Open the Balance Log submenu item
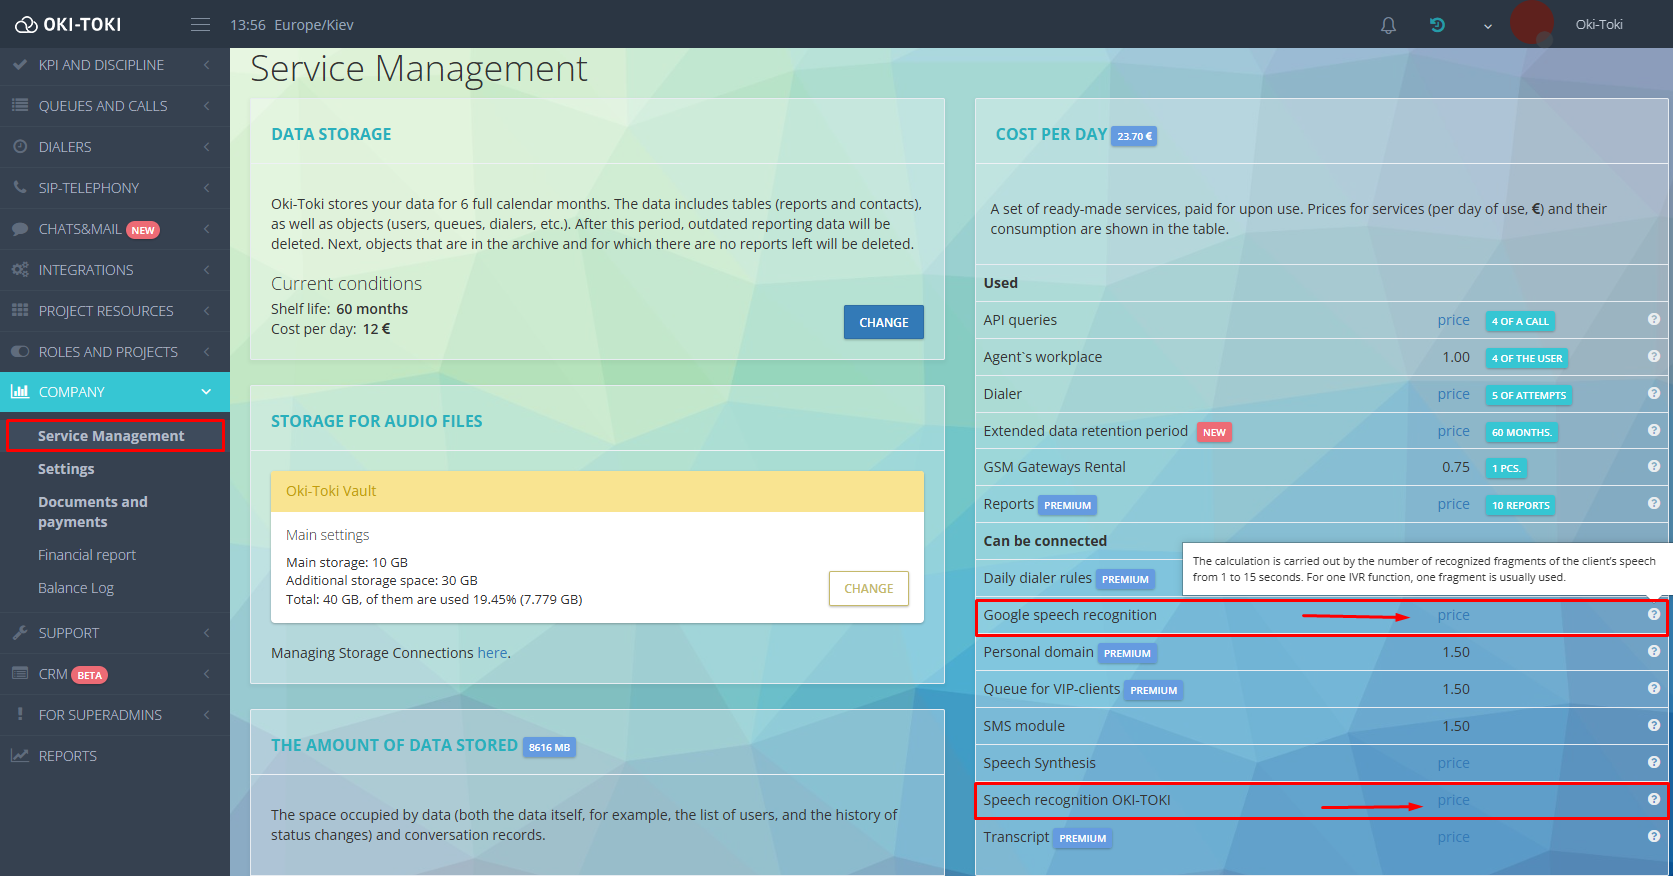 click(x=76, y=588)
